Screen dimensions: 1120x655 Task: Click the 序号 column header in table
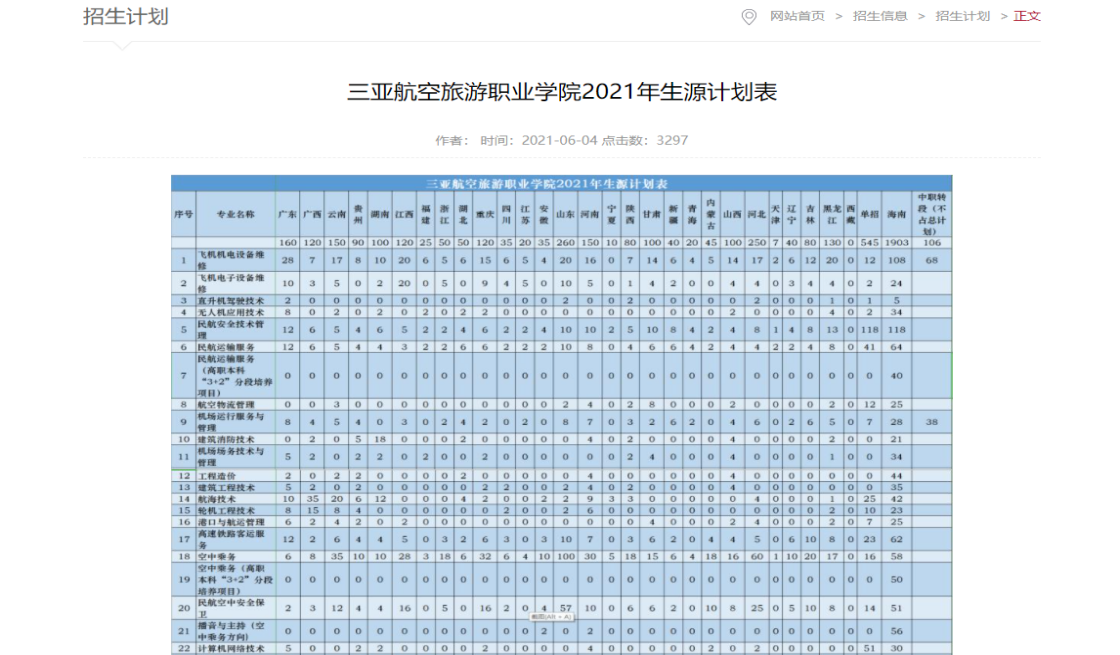tap(183, 214)
